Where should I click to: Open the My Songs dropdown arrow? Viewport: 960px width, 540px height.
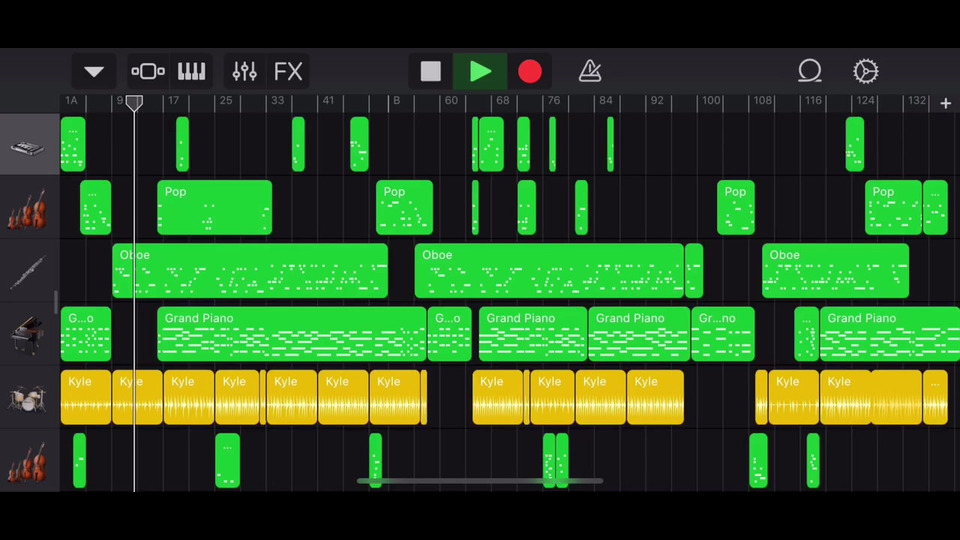(x=94, y=72)
